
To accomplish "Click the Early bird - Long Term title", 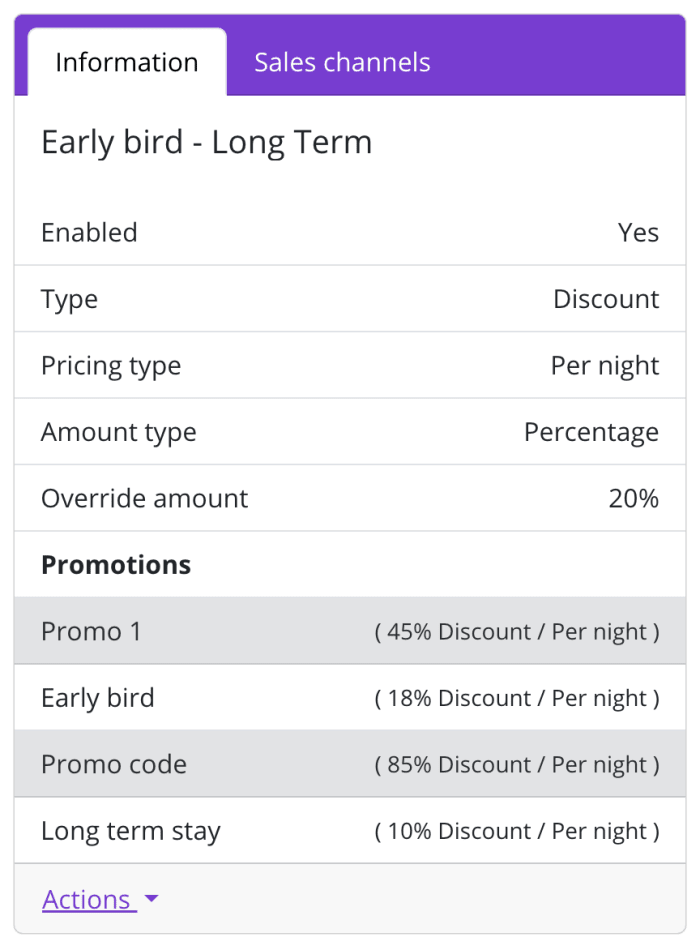I will tap(206, 142).
